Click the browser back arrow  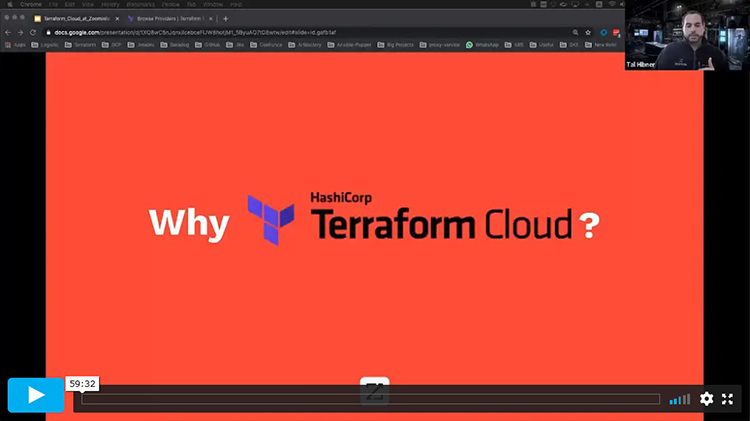coord(8,32)
